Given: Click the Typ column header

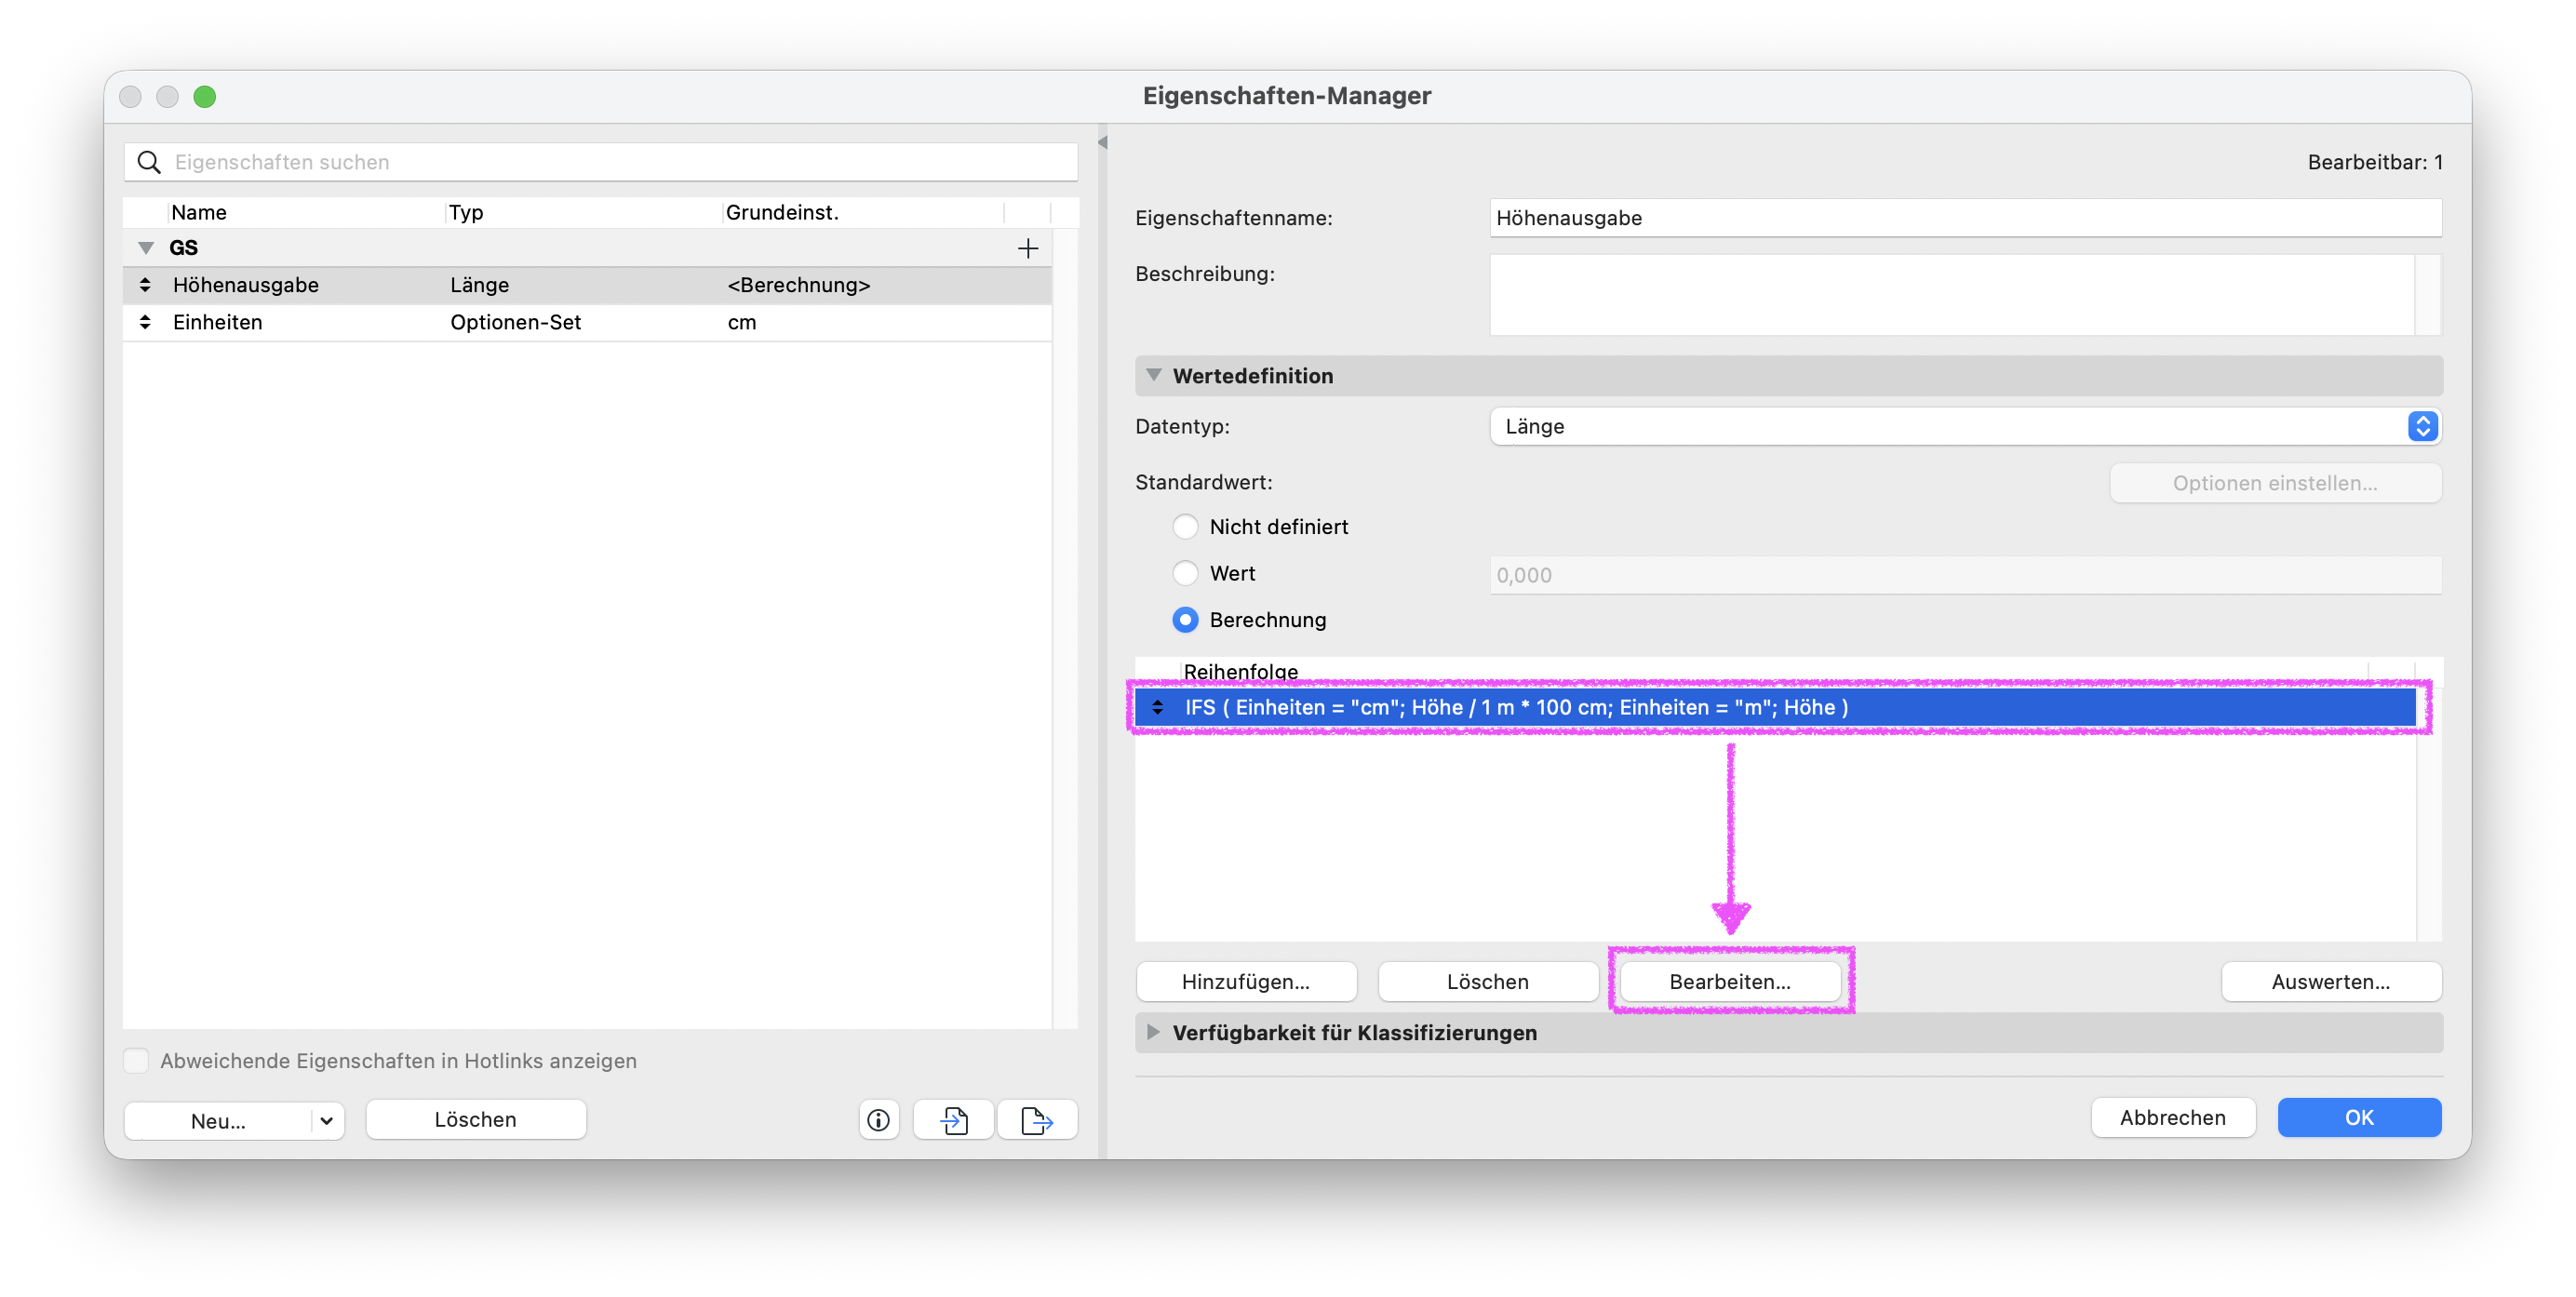Looking at the screenshot, I should (x=466, y=212).
